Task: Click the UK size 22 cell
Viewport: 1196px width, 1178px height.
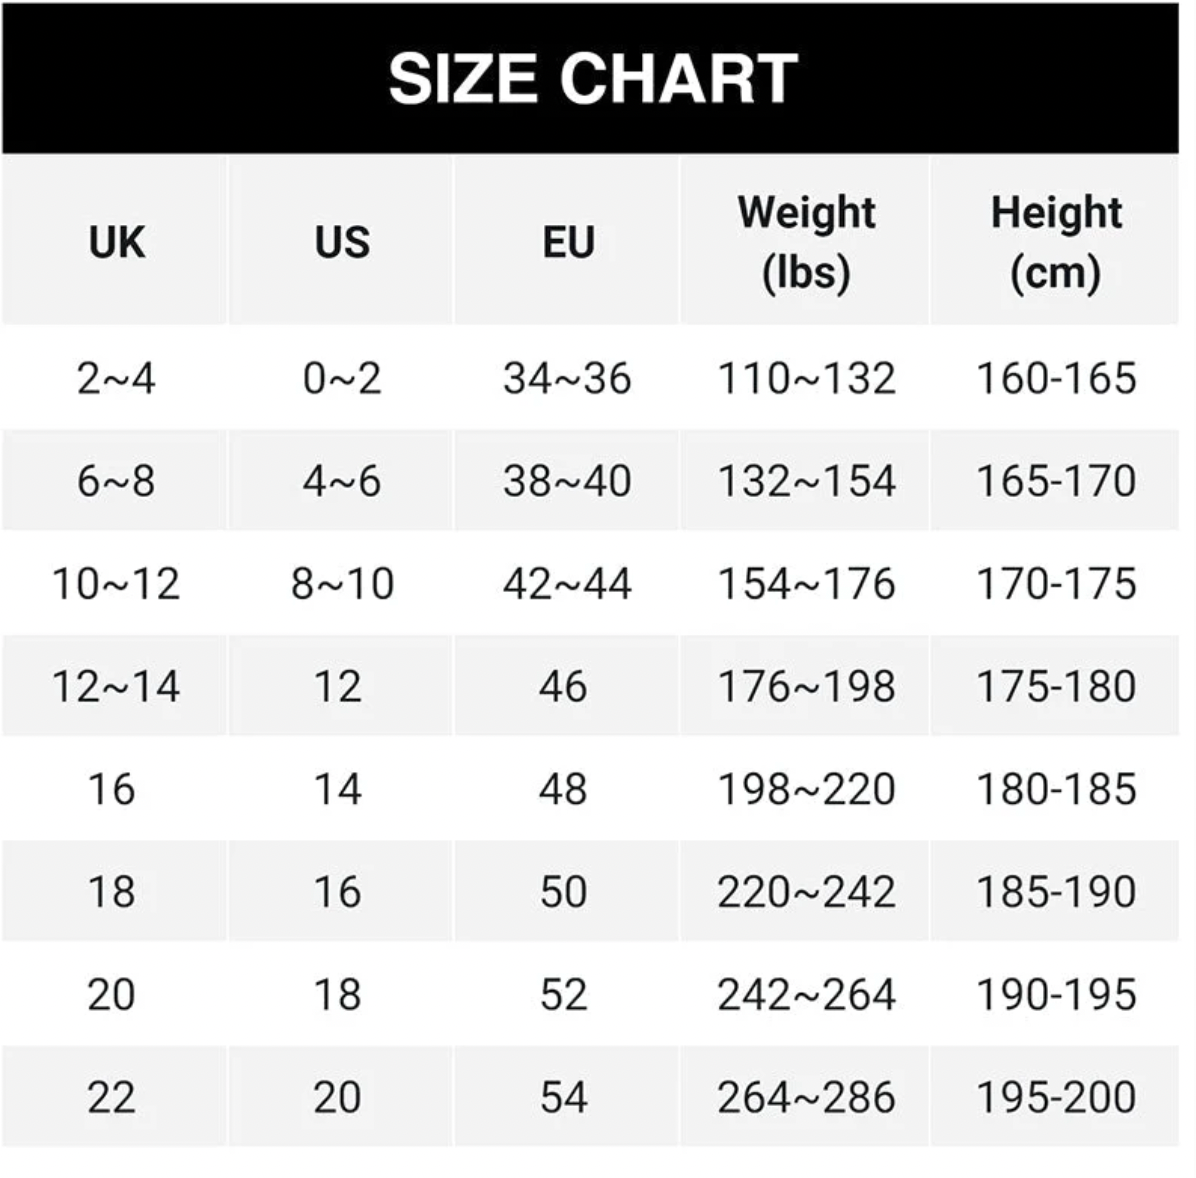Action: point(111,1098)
